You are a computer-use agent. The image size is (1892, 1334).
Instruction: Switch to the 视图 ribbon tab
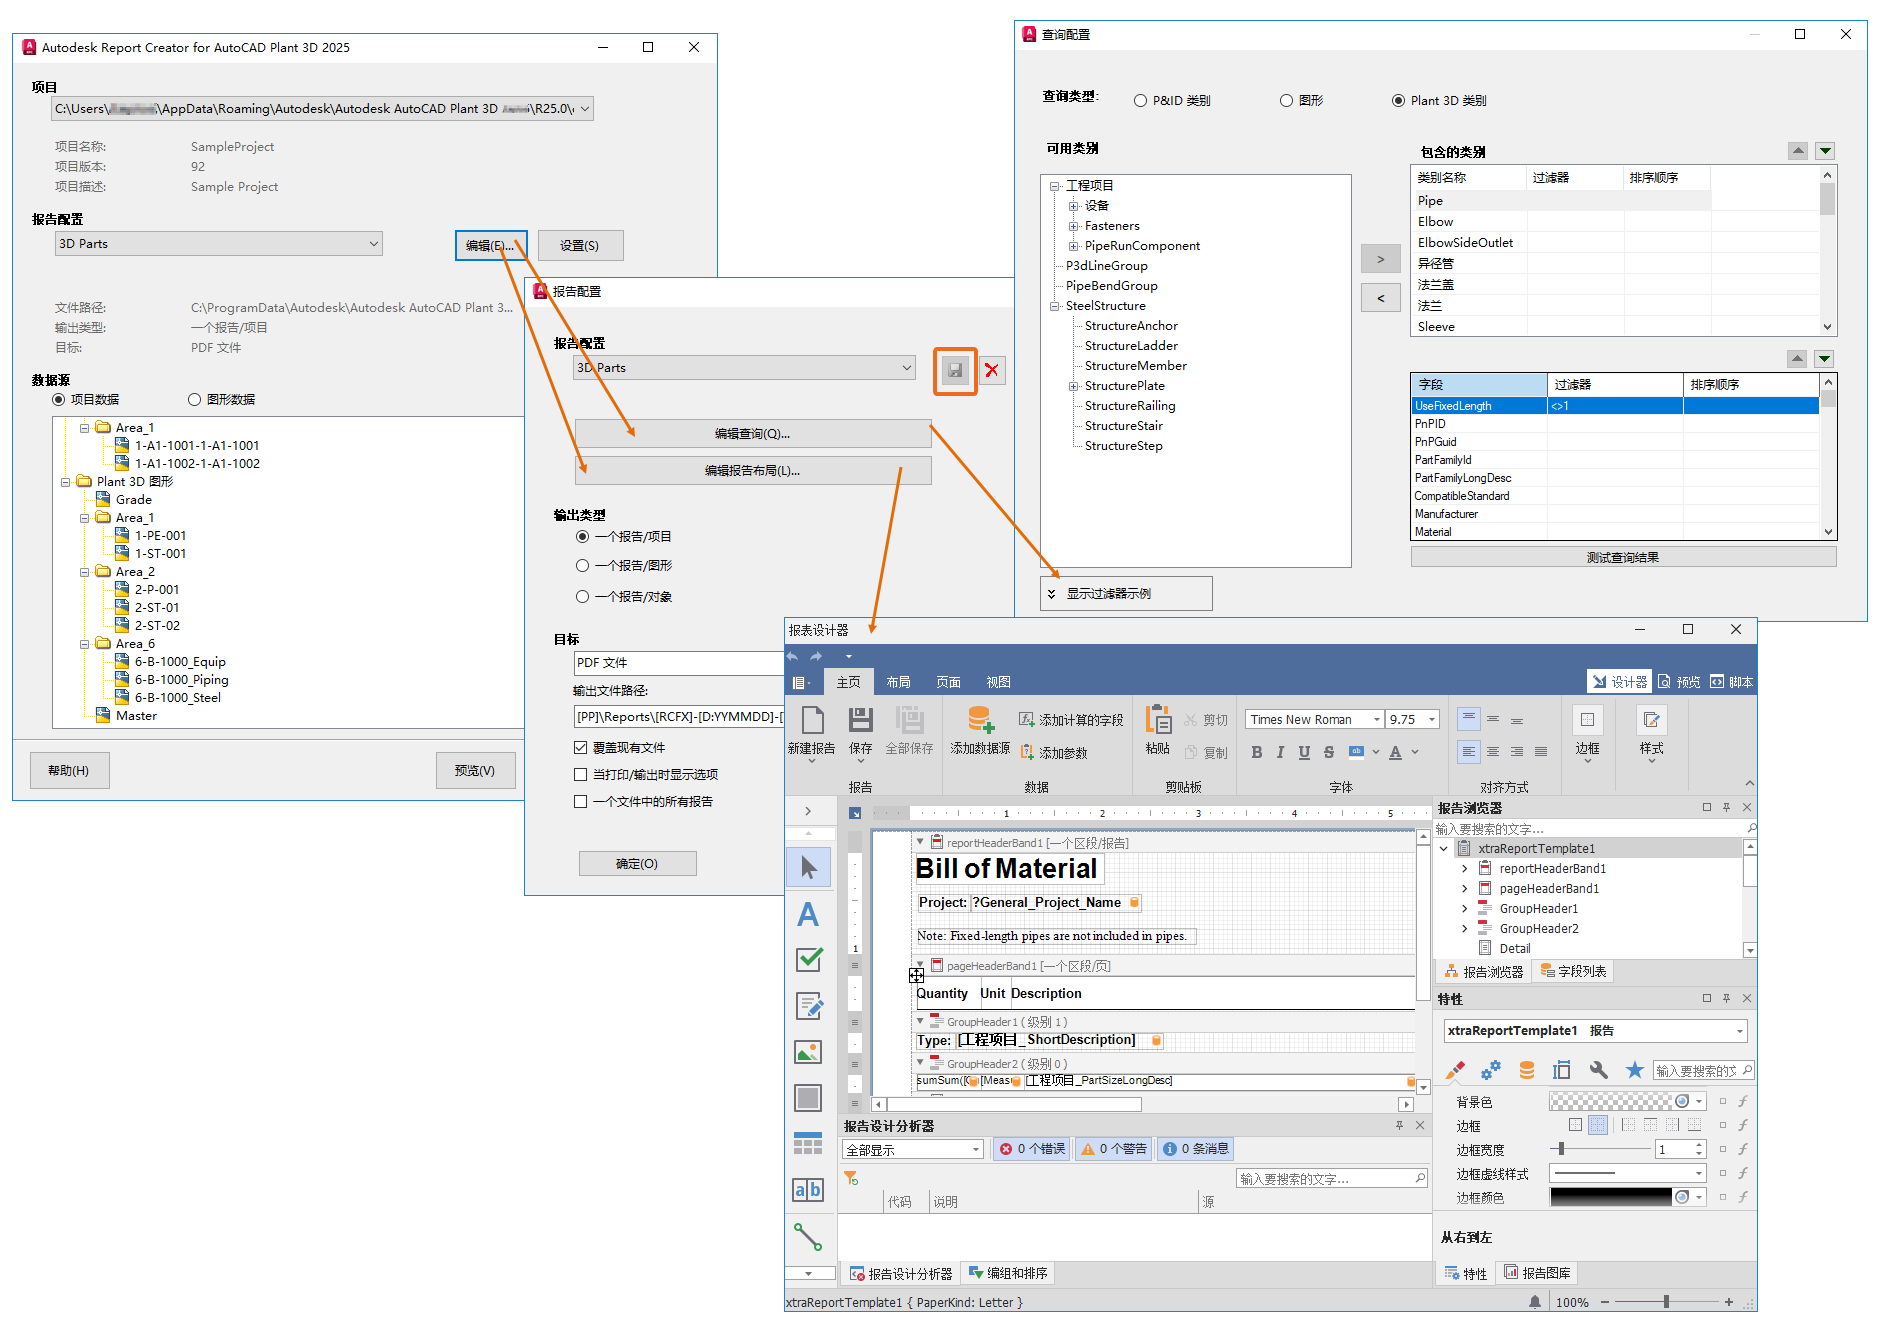[x=998, y=682]
